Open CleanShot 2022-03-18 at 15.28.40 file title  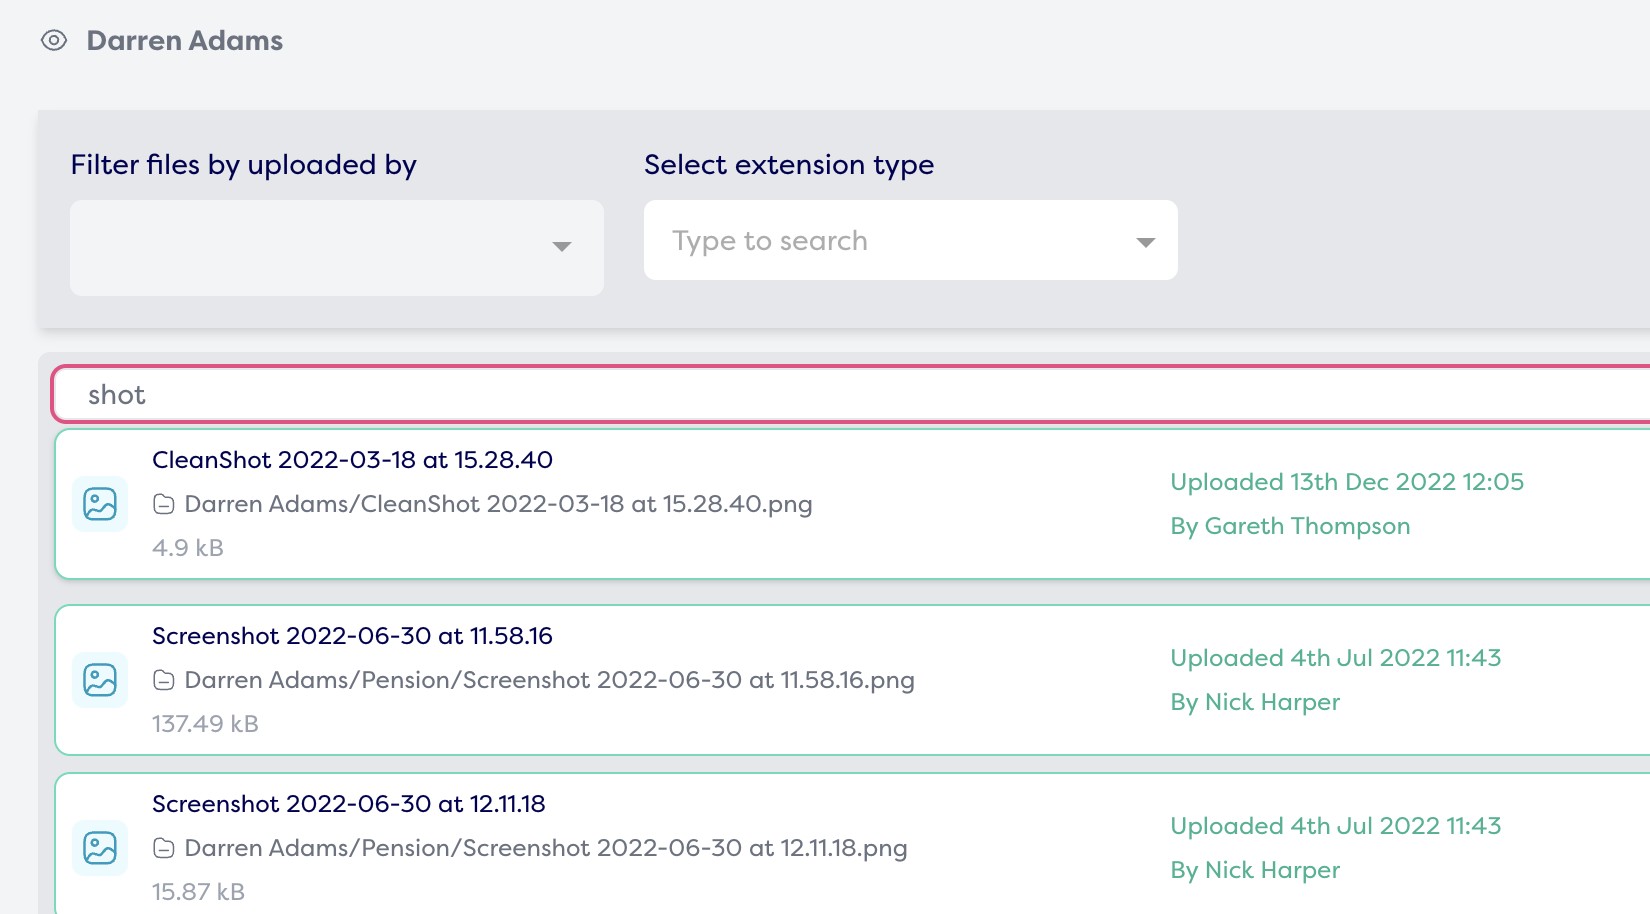(x=352, y=460)
